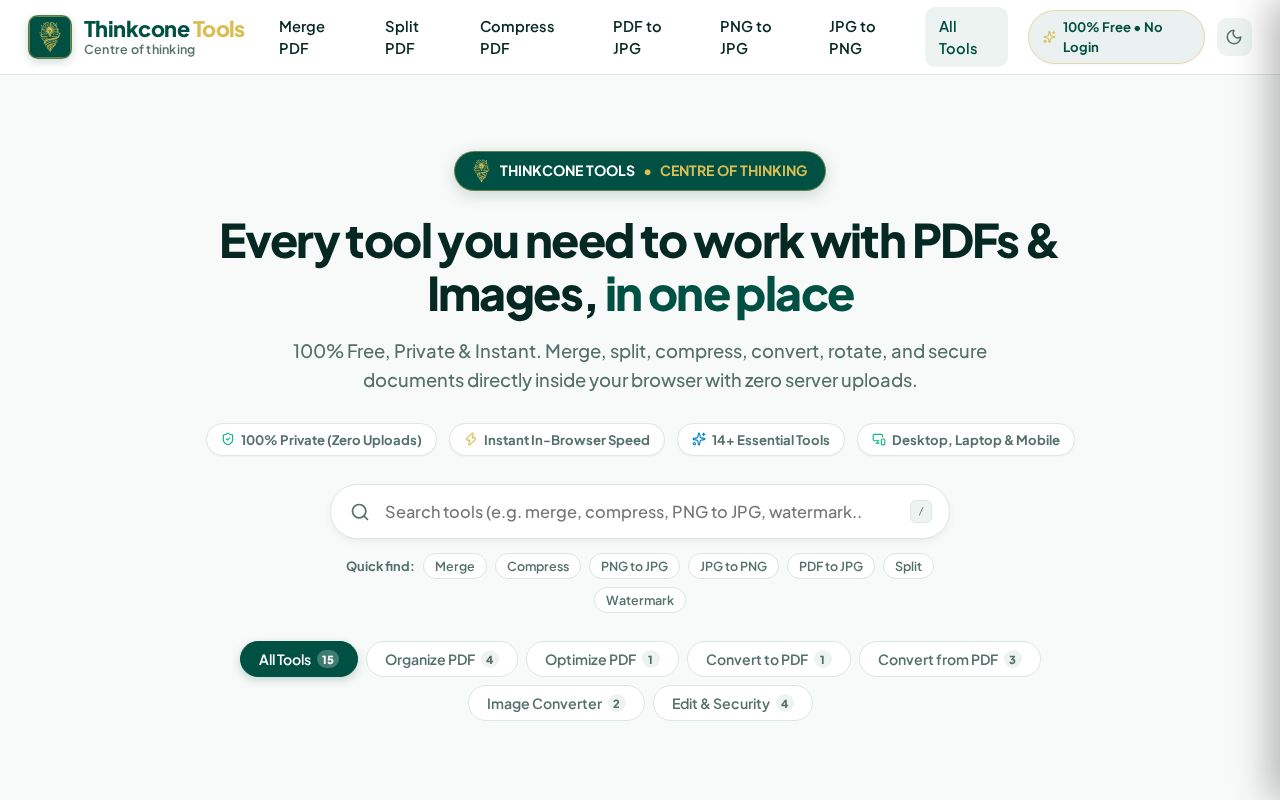Viewport: 1280px width, 800px height.
Task: Show the Convert to PDF category
Action: click(x=769, y=659)
